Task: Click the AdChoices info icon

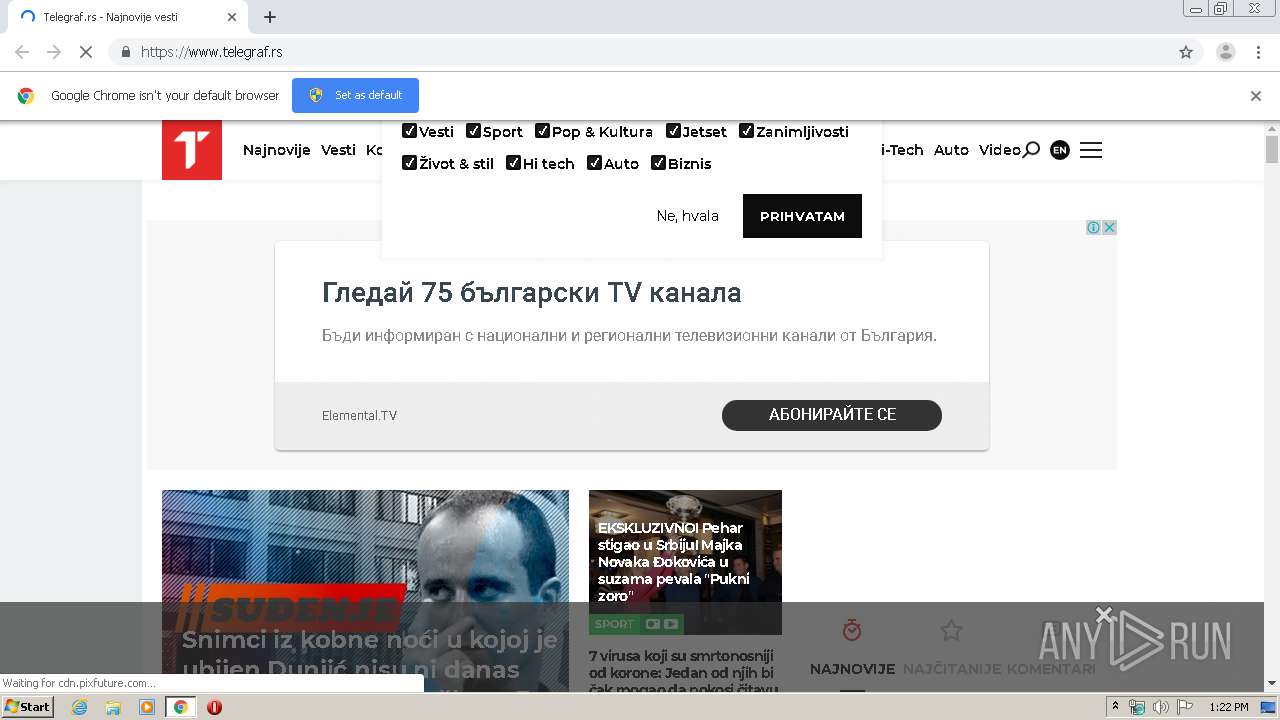Action: [x=1093, y=228]
